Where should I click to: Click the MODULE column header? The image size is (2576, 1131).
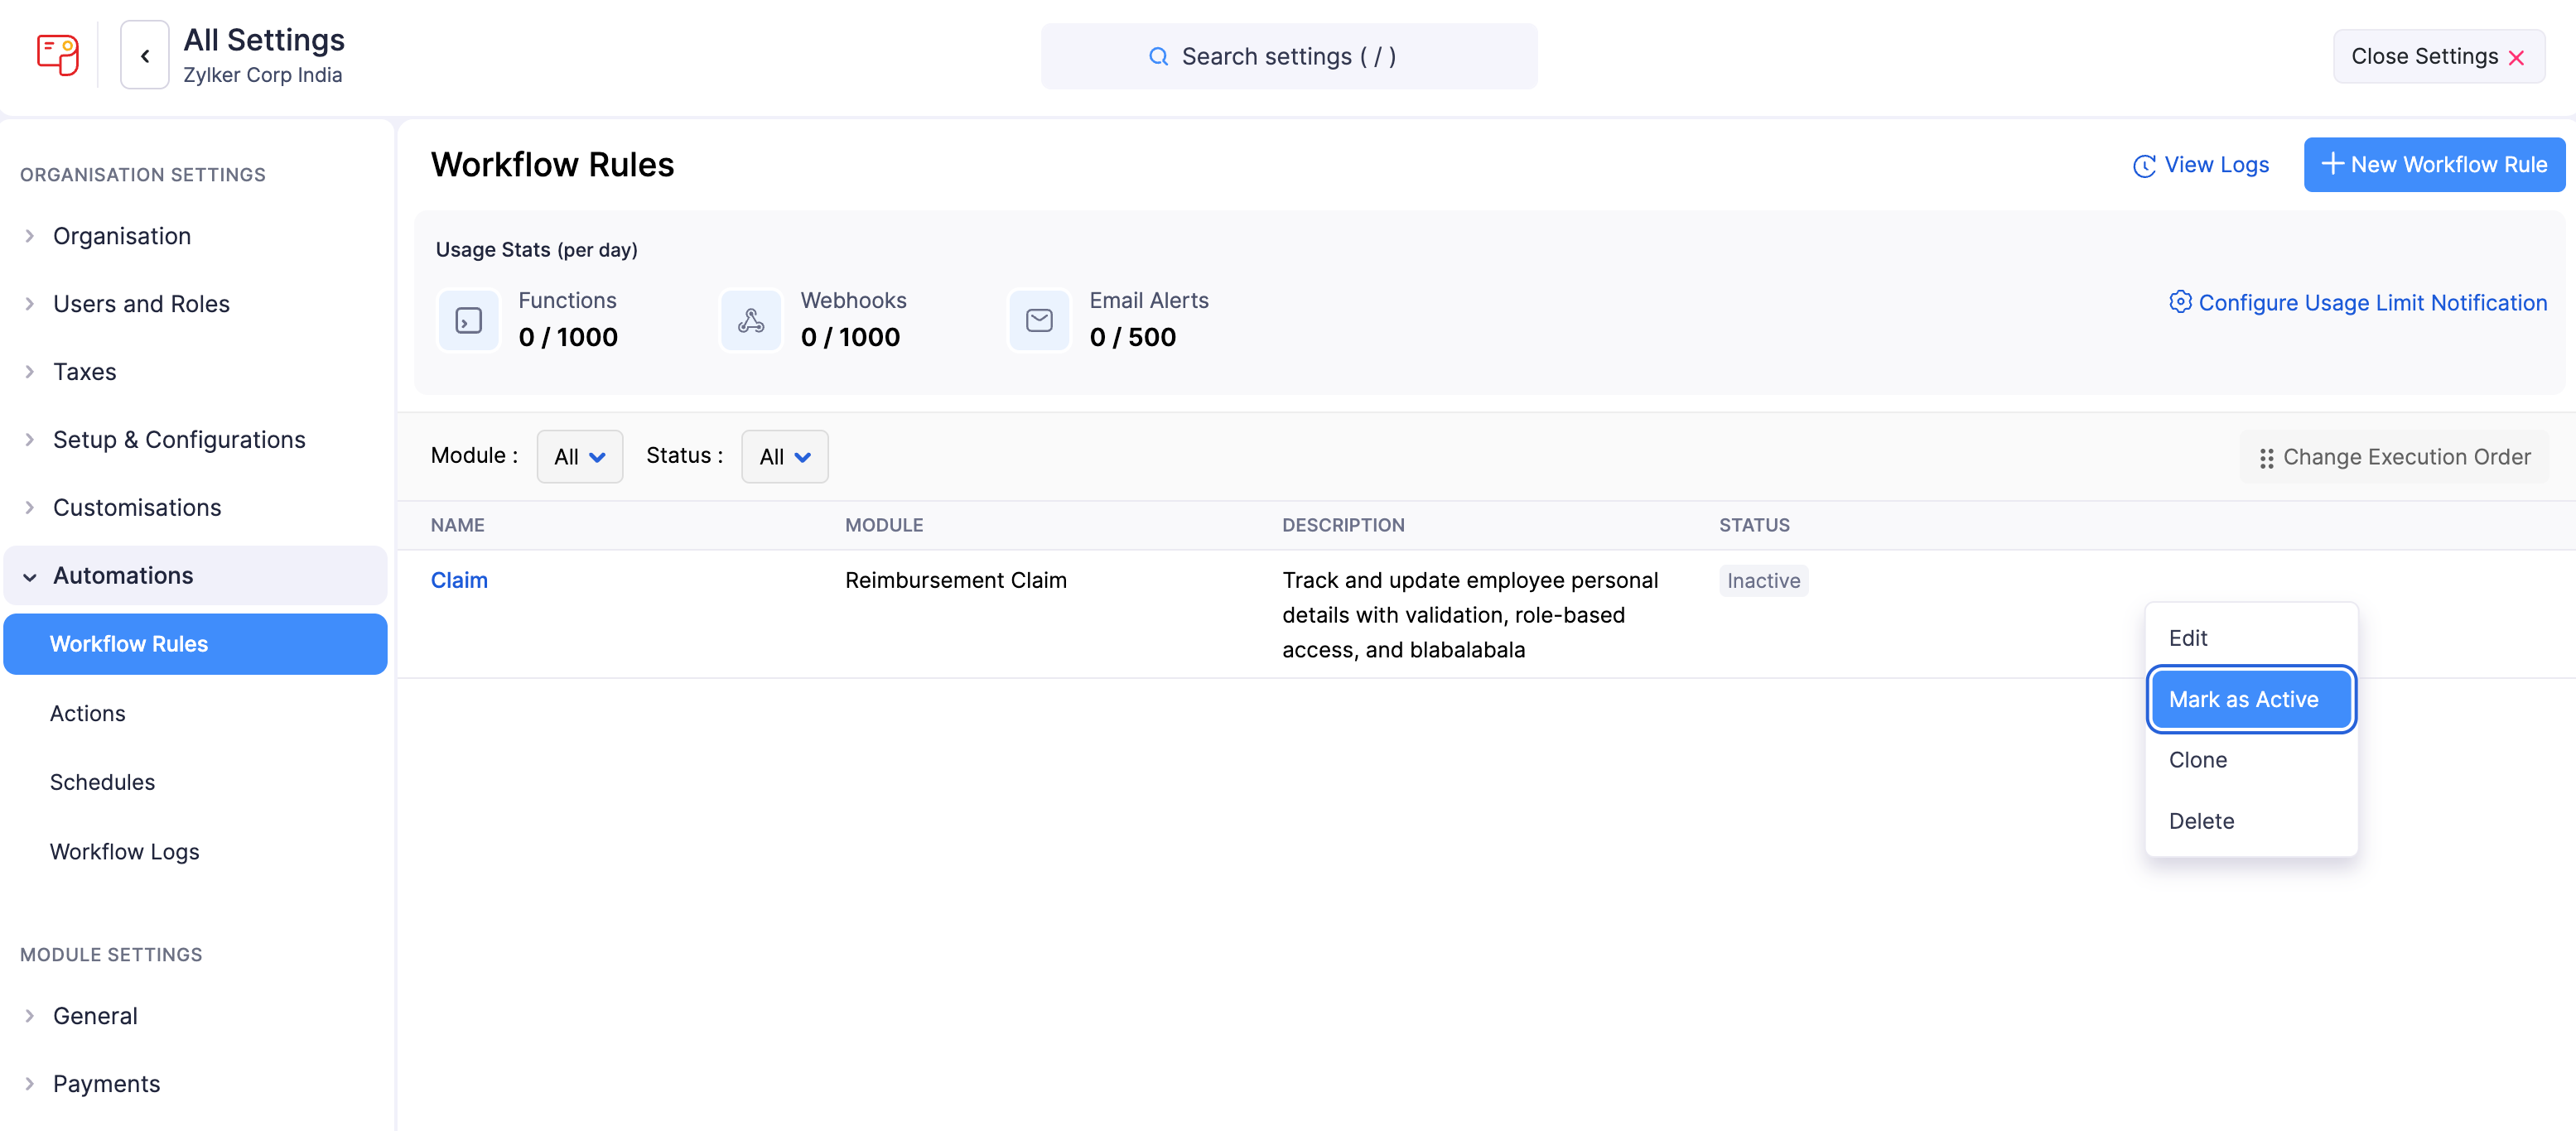(884, 525)
